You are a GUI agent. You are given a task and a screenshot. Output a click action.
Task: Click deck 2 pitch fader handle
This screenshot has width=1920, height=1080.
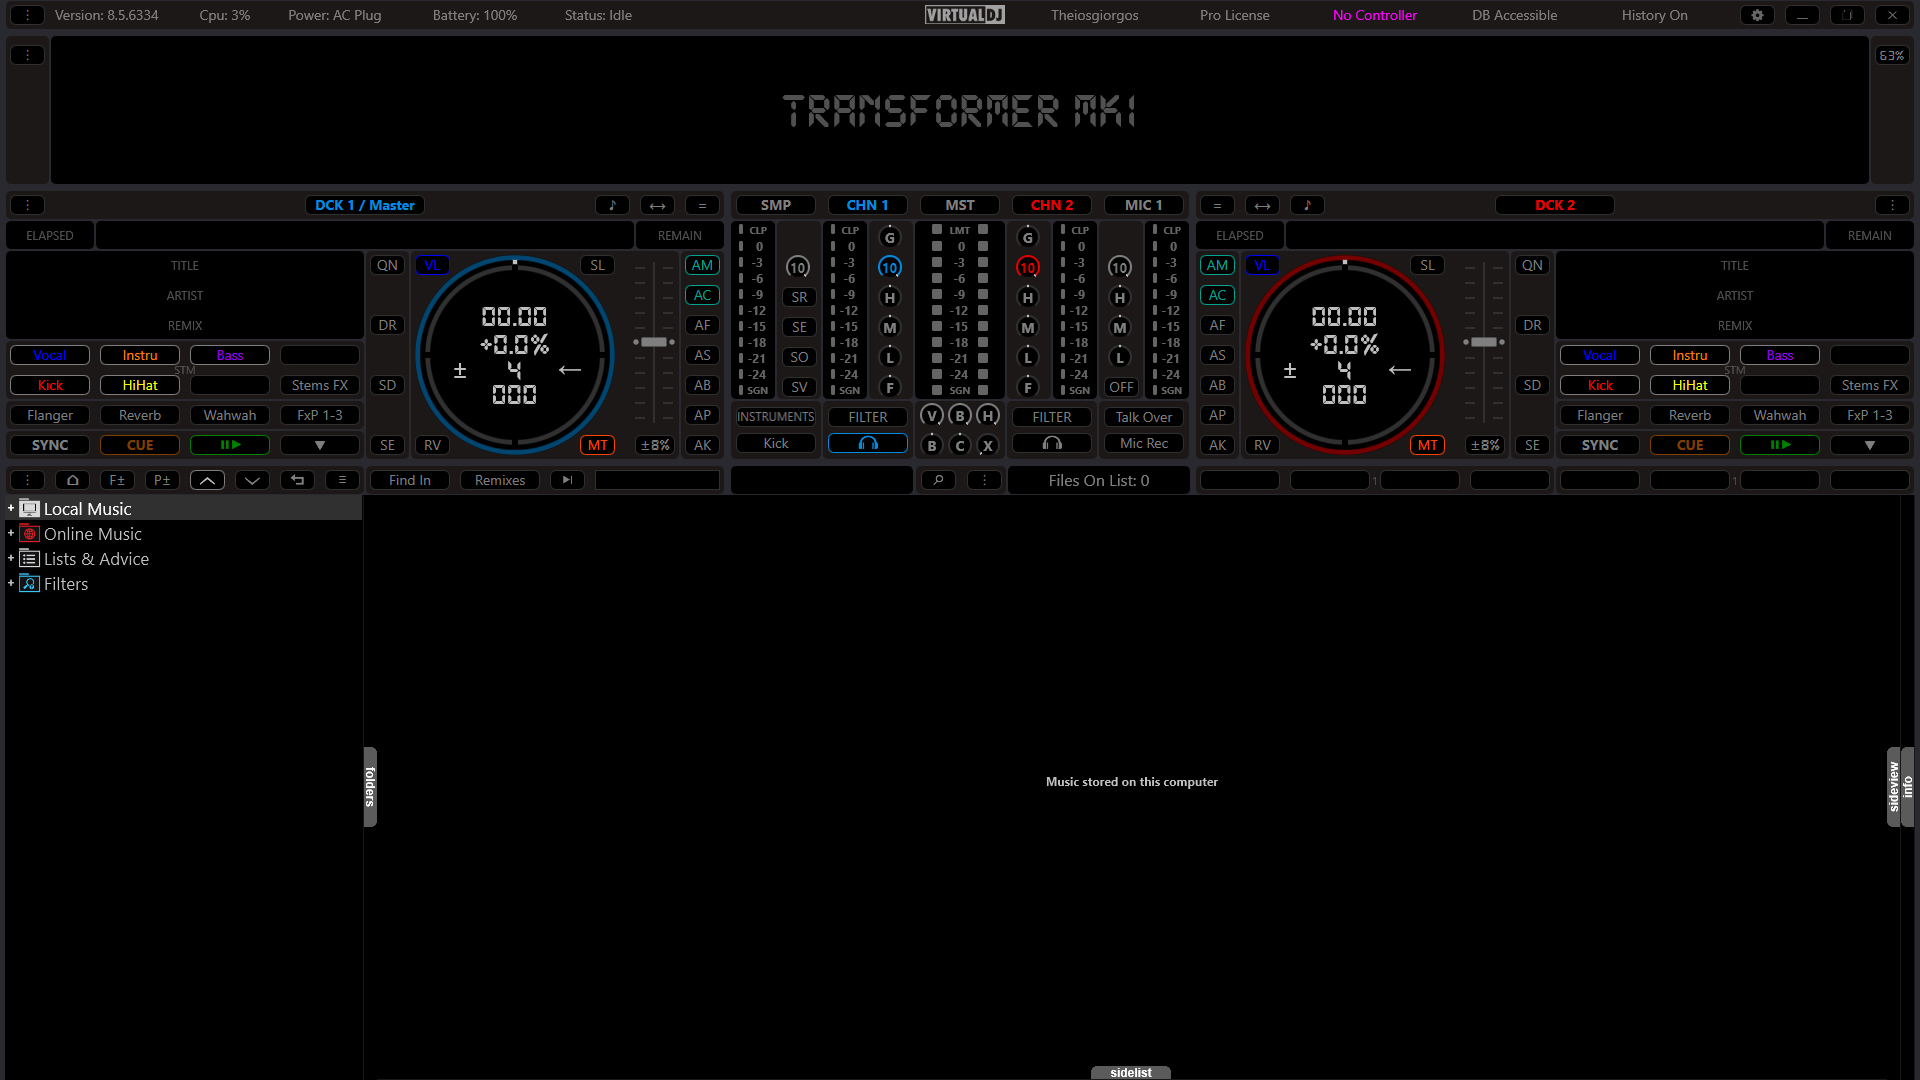coord(1484,342)
